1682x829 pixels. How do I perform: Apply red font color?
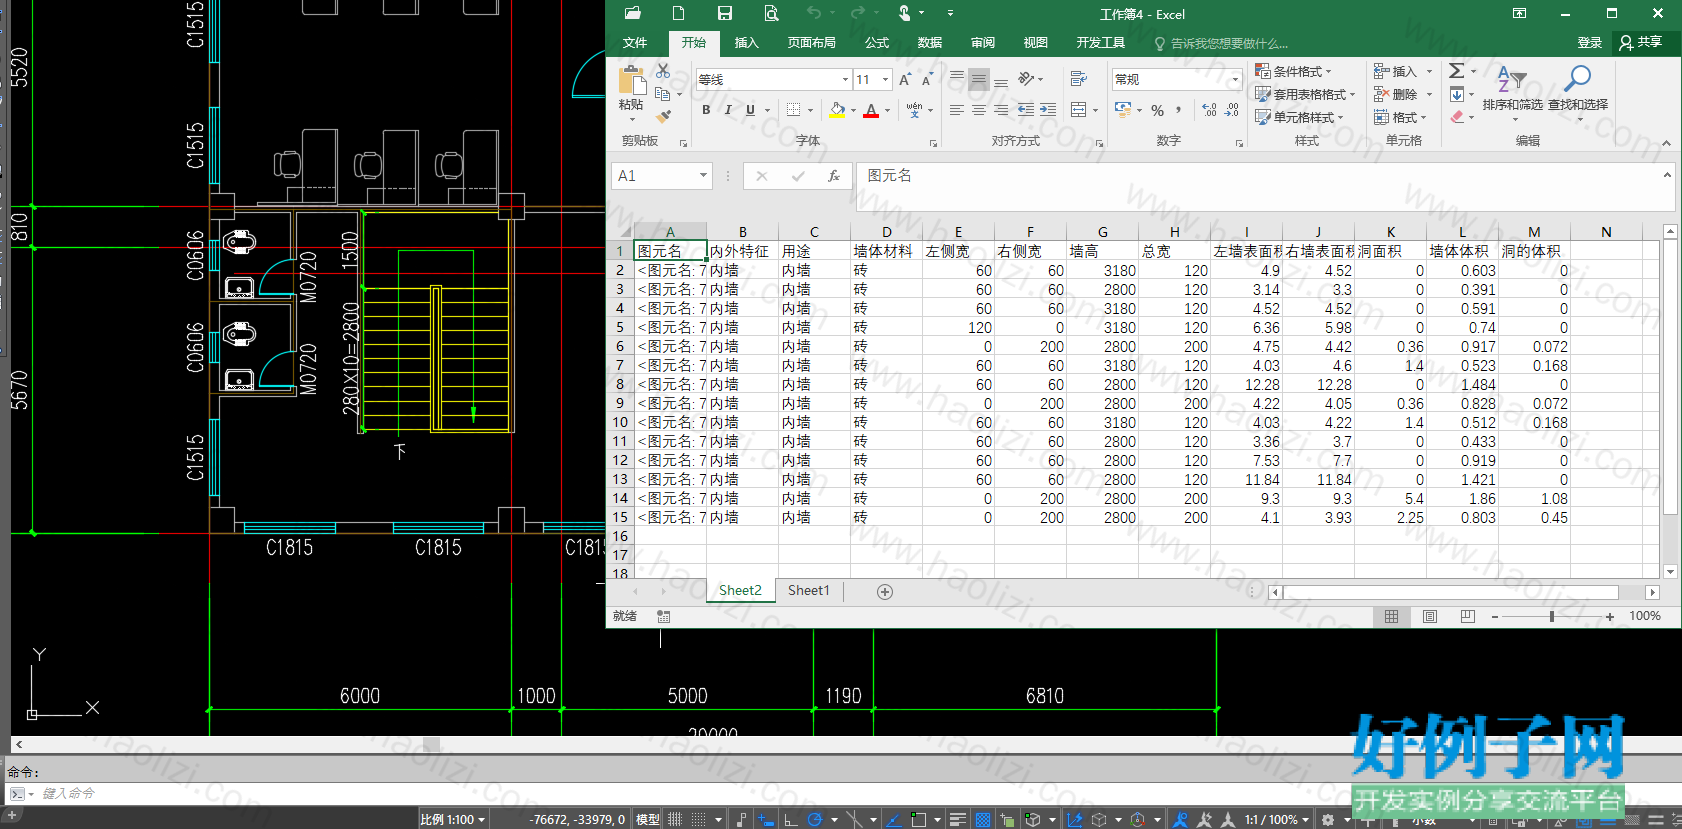pos(871,110)
